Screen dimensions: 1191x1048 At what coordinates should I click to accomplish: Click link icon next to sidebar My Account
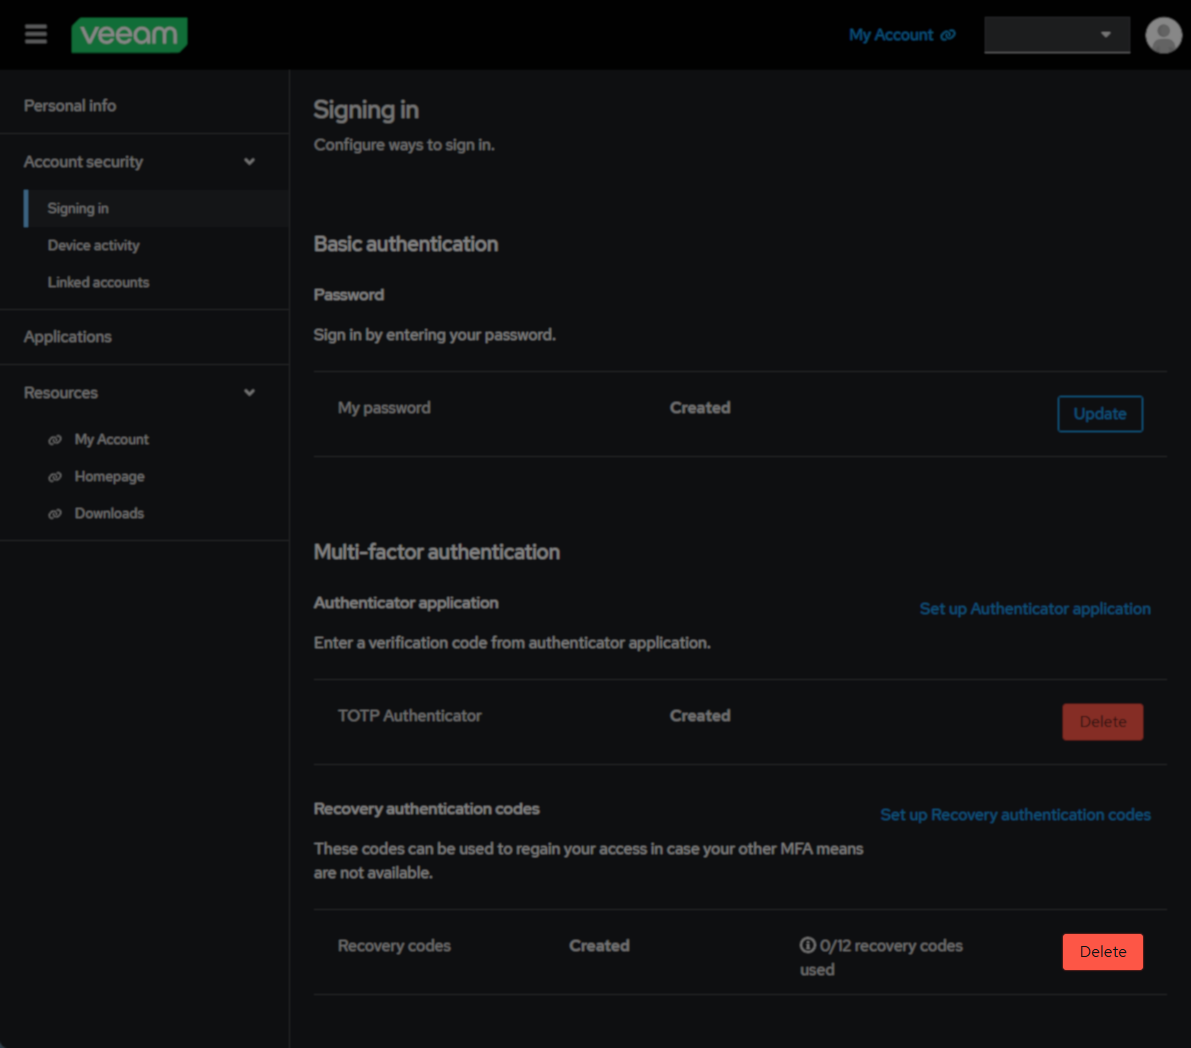(x=55, y=440)
